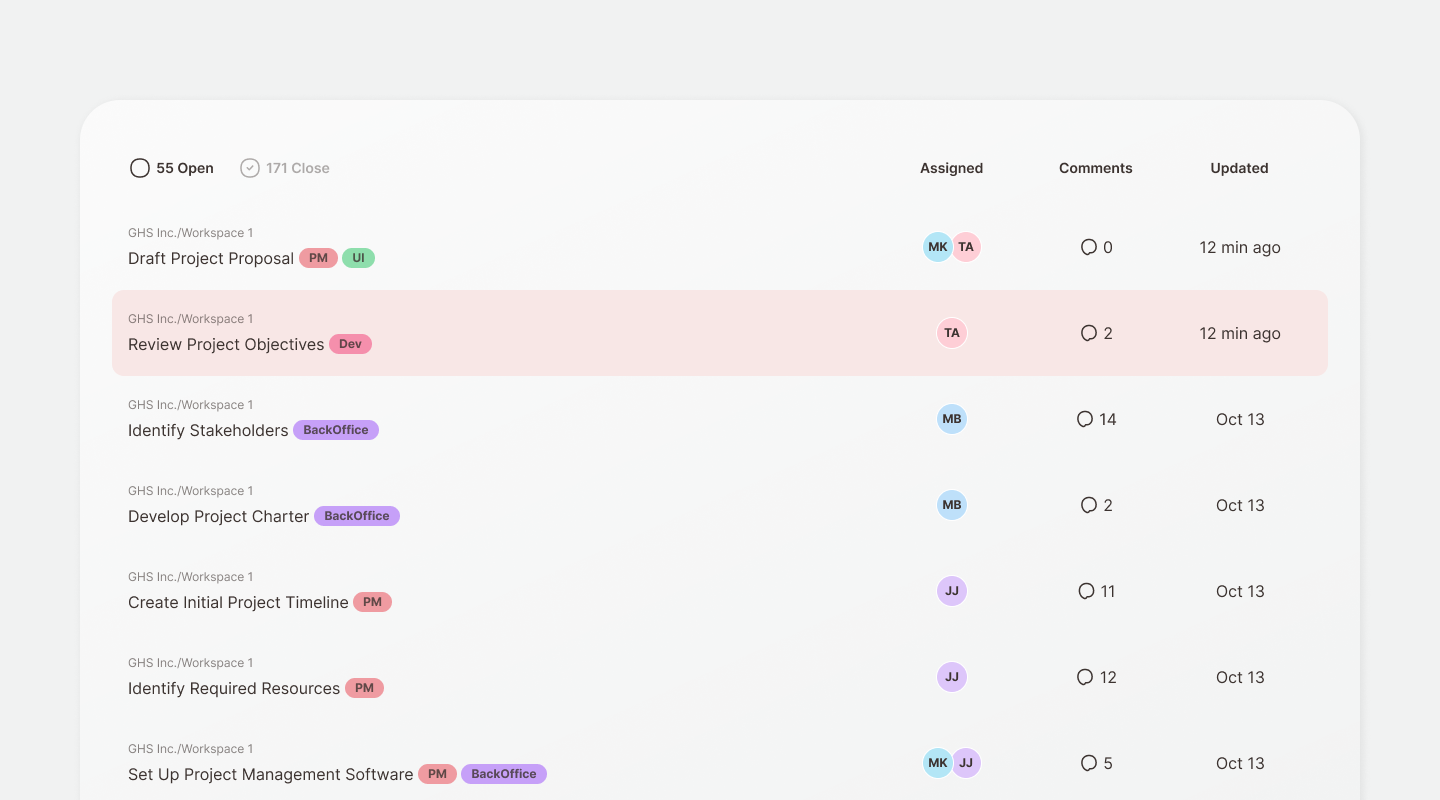Click the workspace path above Review Project Objectives
This screenshot has height=800, width=1440.
(x=190, y=319)
